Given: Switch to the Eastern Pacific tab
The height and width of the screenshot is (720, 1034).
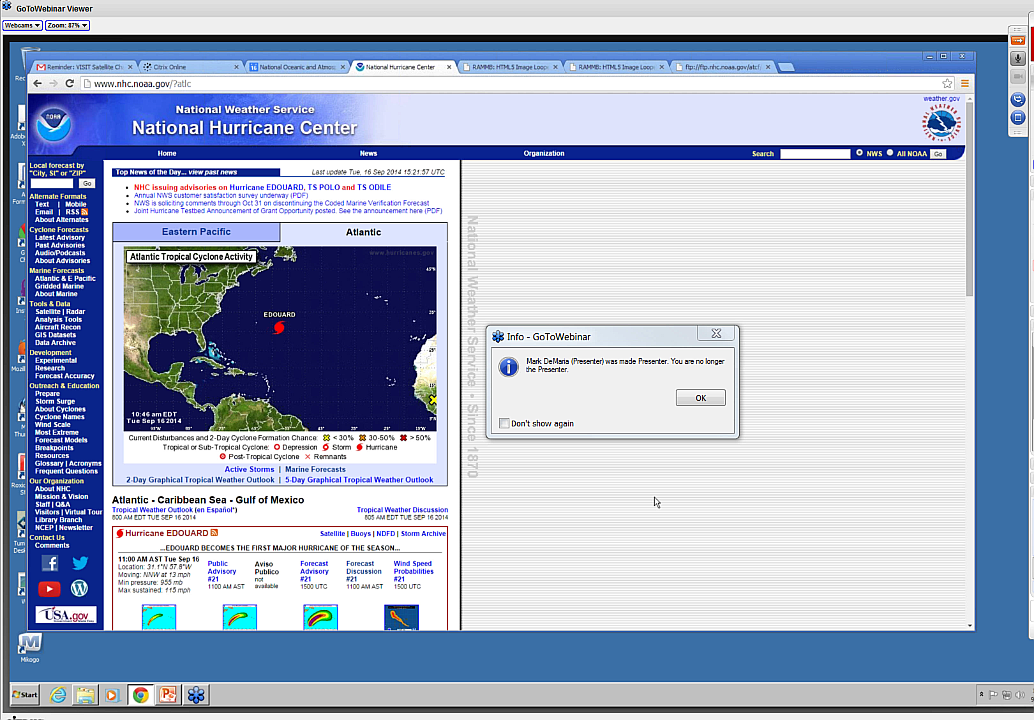Looking at the screenshot, I should click(196, 232).
